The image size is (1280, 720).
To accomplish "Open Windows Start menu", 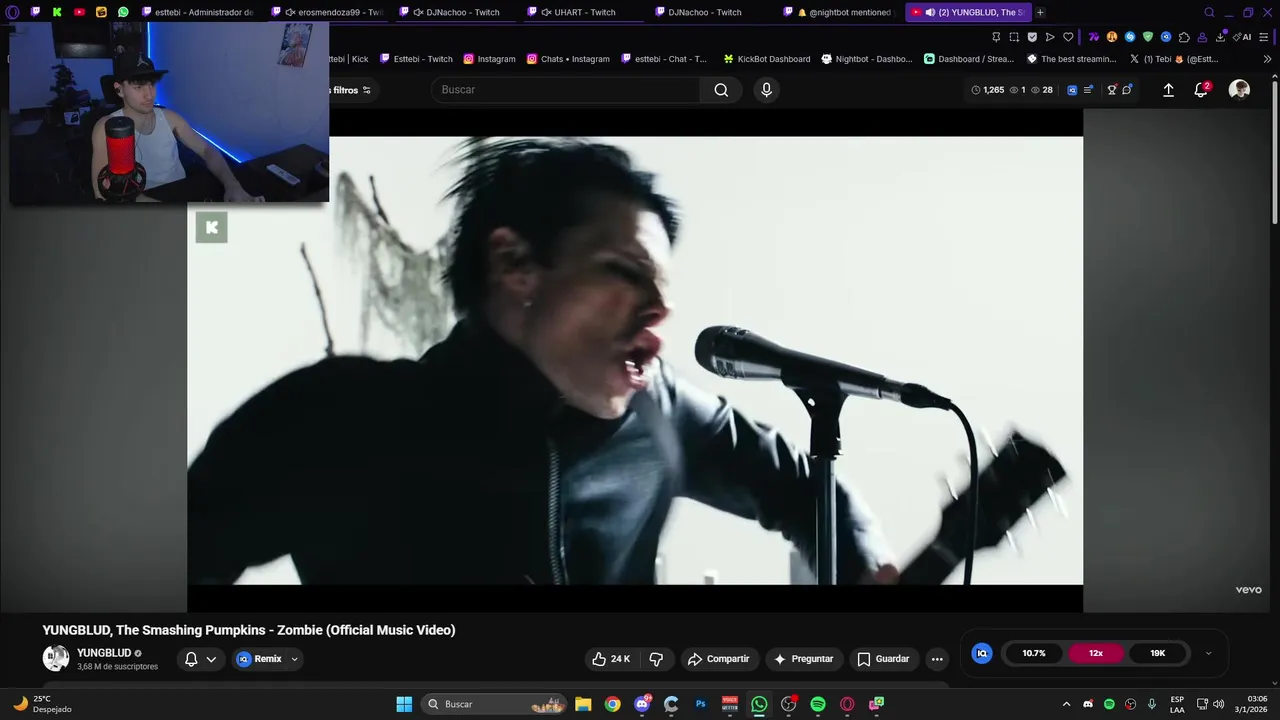I will [404, 704].
